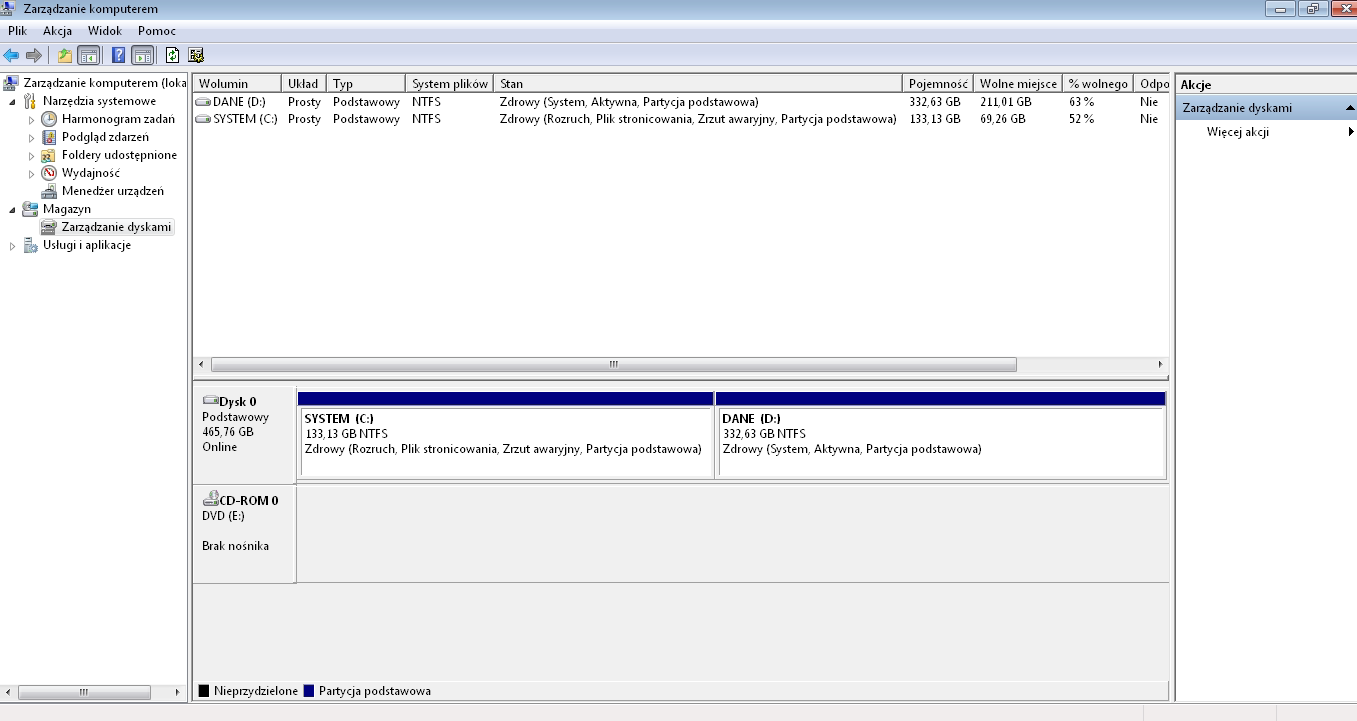Sort by the Pojemność column header
The height and width of the screenshot is (721, 1357).
coord(938,84)
